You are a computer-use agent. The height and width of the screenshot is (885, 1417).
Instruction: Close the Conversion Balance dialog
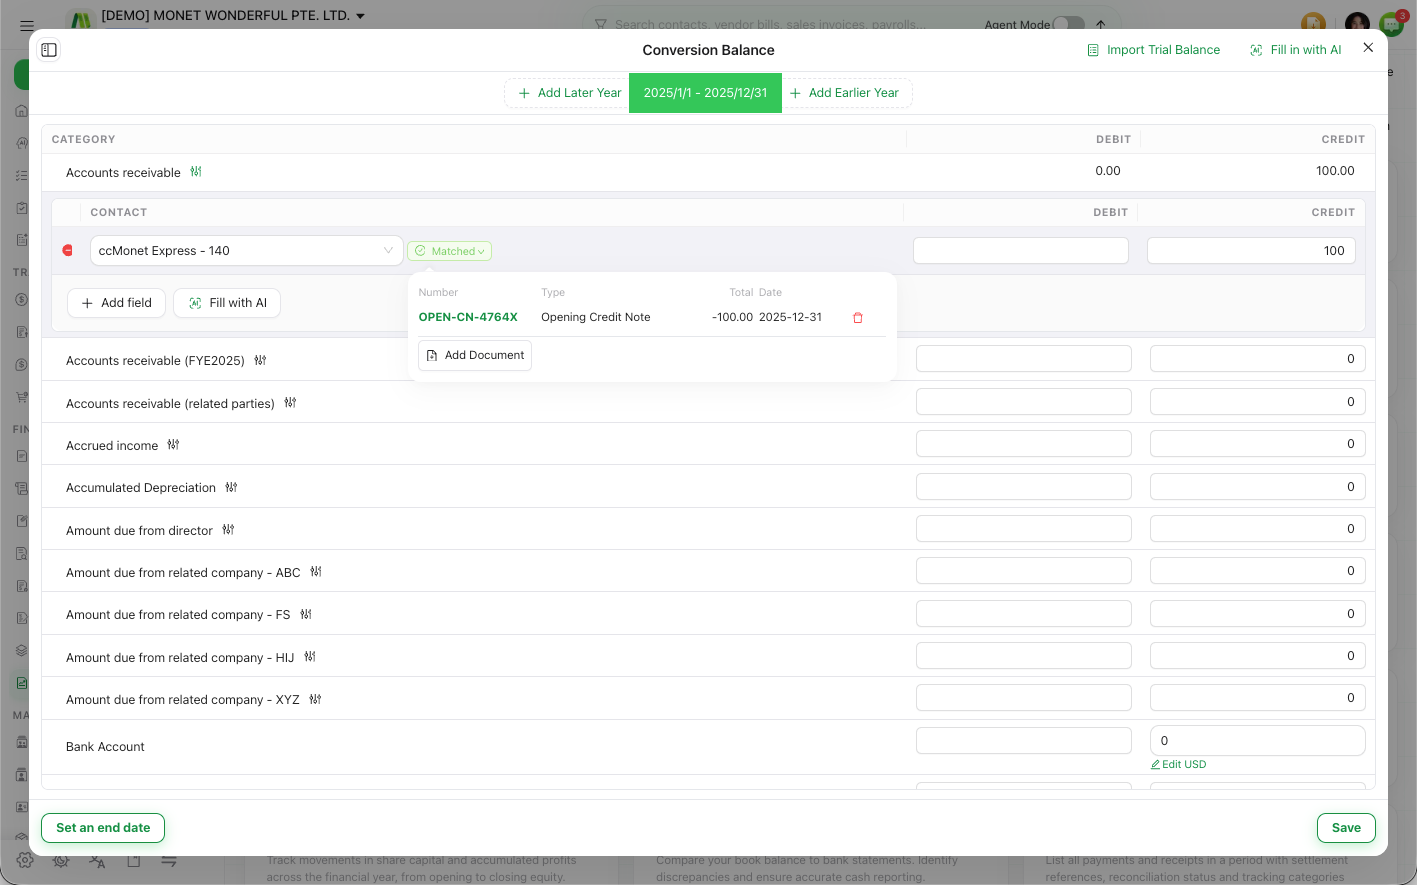click(x=1368, y=48)
